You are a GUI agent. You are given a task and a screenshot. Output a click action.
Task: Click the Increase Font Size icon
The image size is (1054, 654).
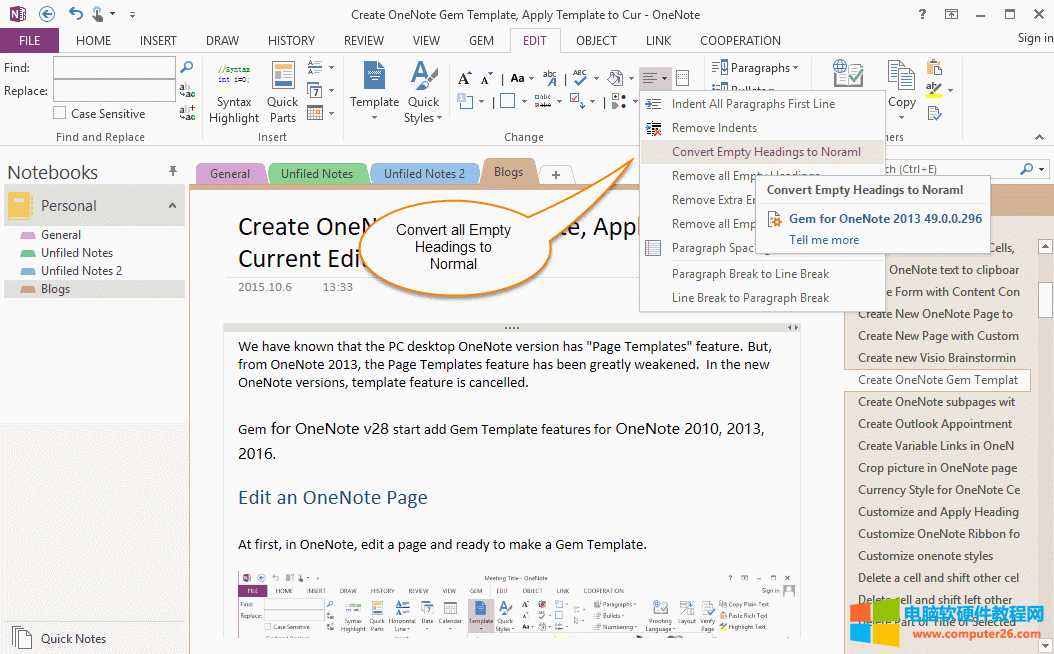(x=463, y=78)
